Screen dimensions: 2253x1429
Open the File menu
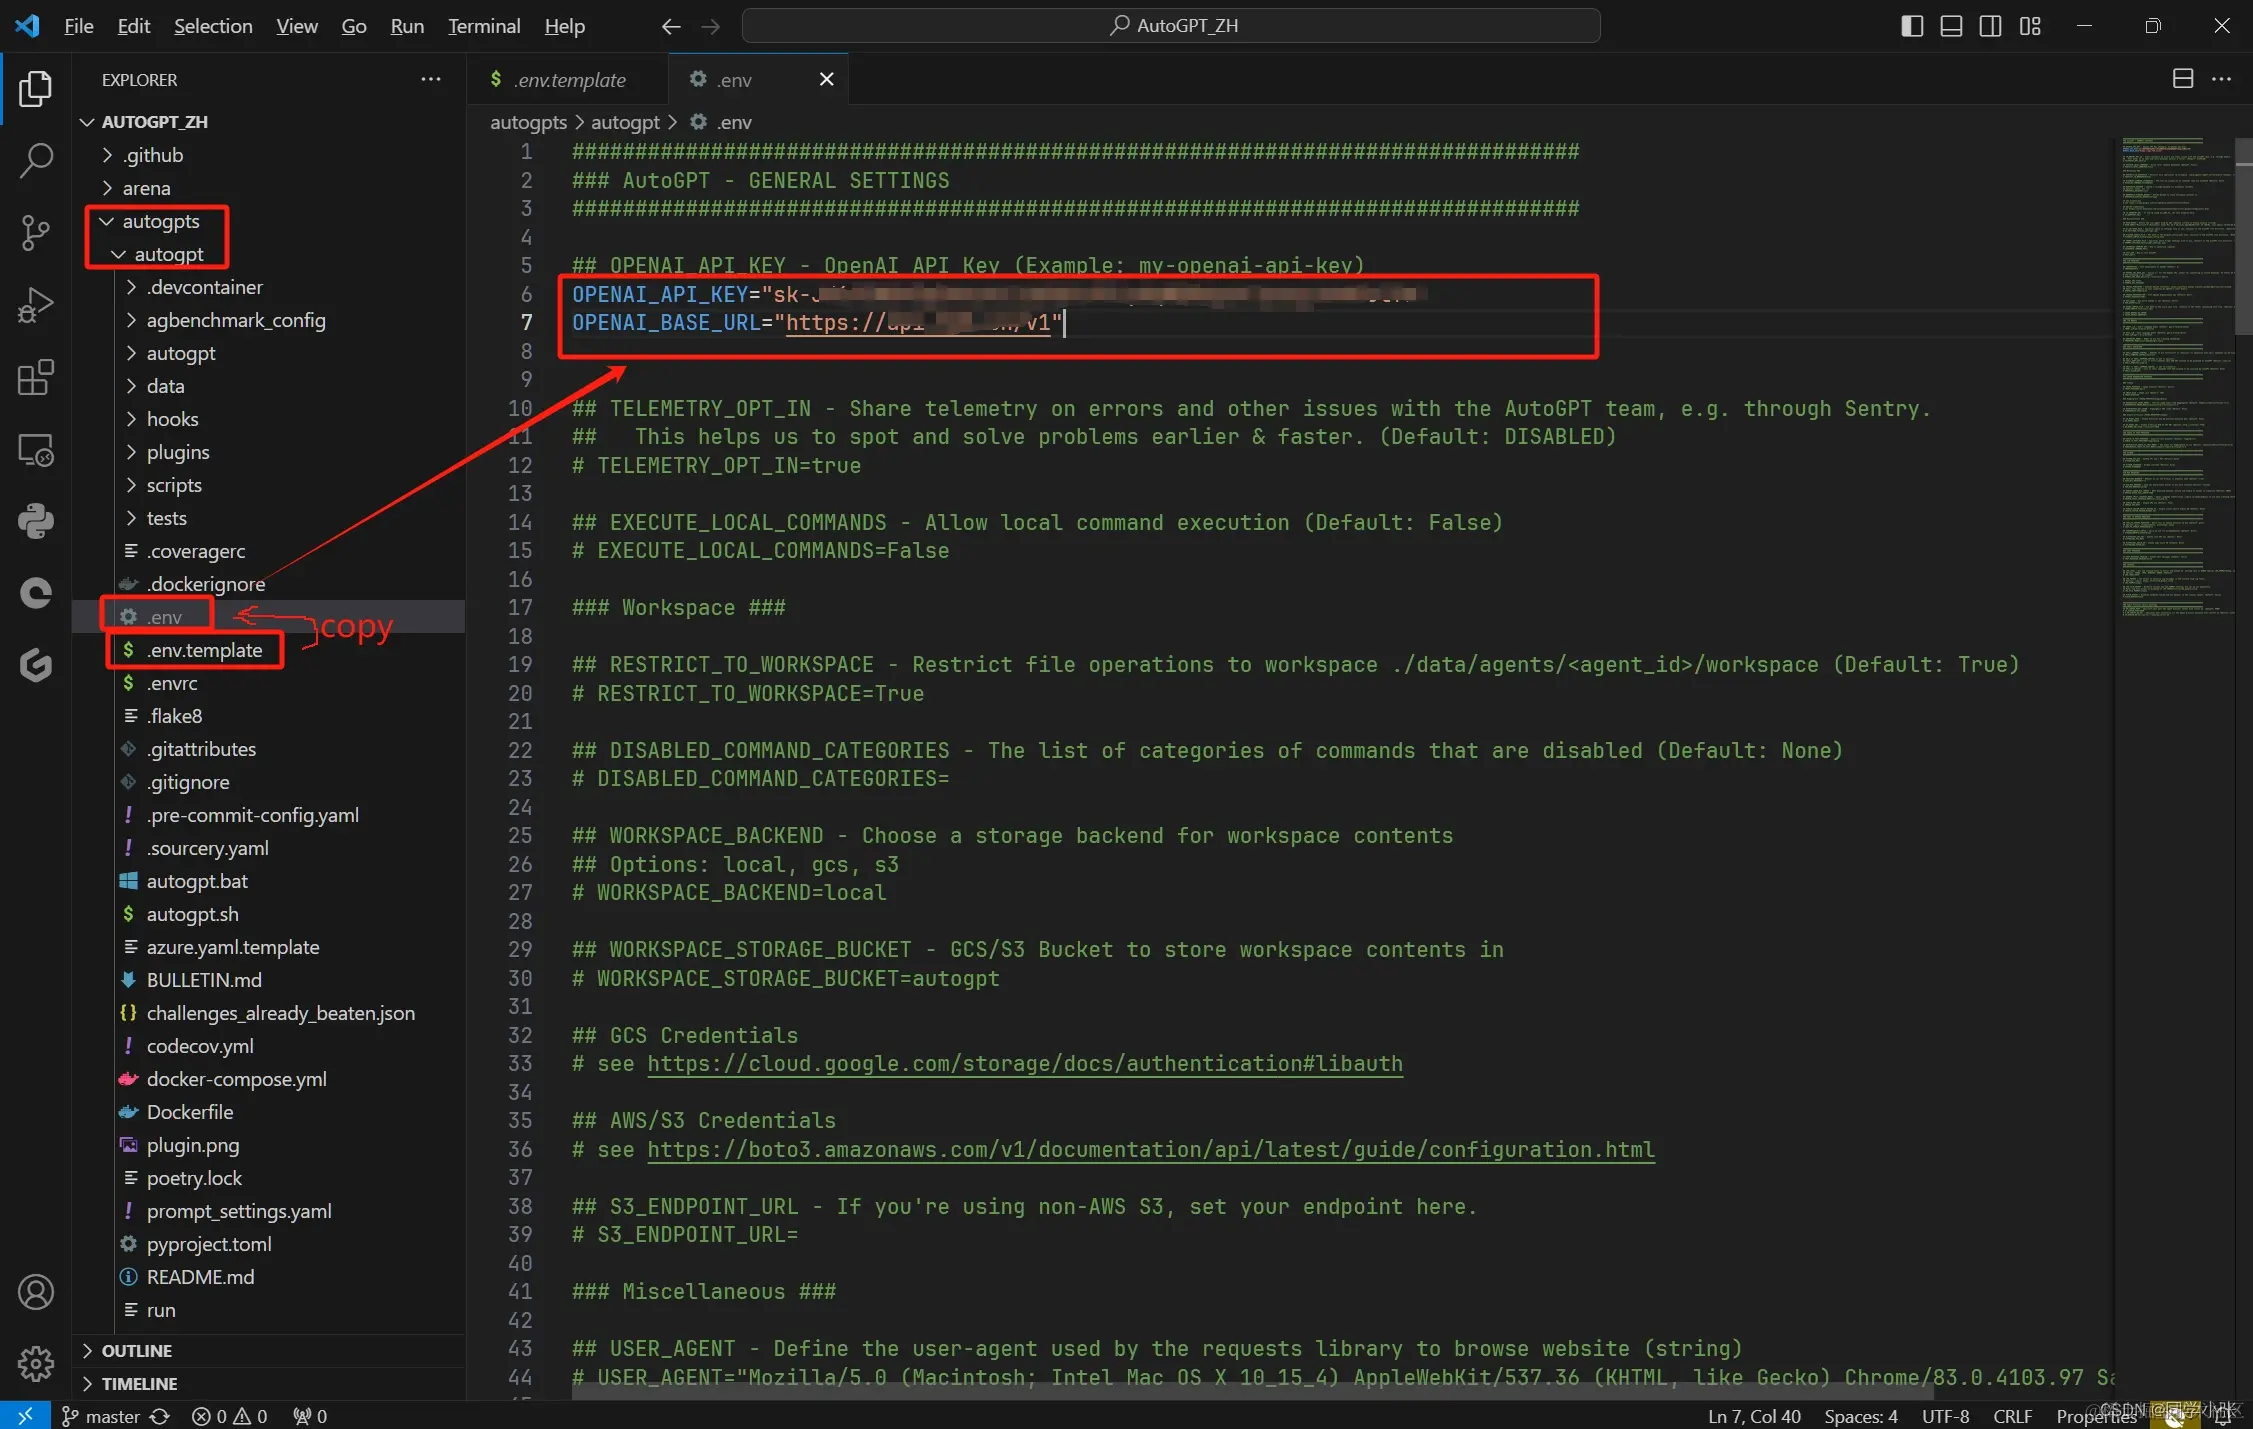[78, 26]
